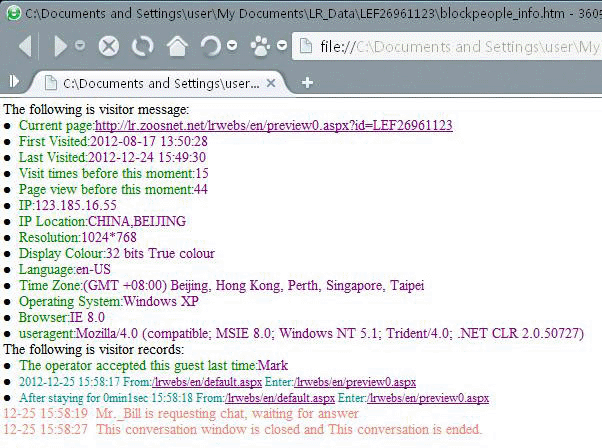Click the paw print icon

[x=260, y=46]
